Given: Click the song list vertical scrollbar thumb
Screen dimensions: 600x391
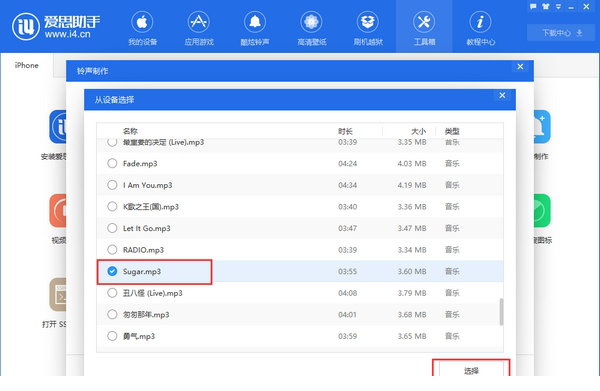Looking at the screenshot, I should click(501, 312).
